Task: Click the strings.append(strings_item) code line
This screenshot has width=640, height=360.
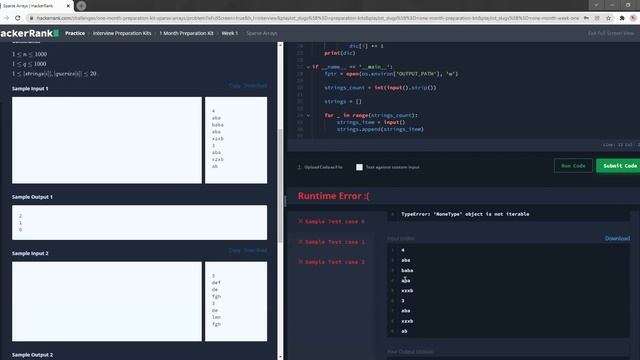Action: [x=380, y=129]
